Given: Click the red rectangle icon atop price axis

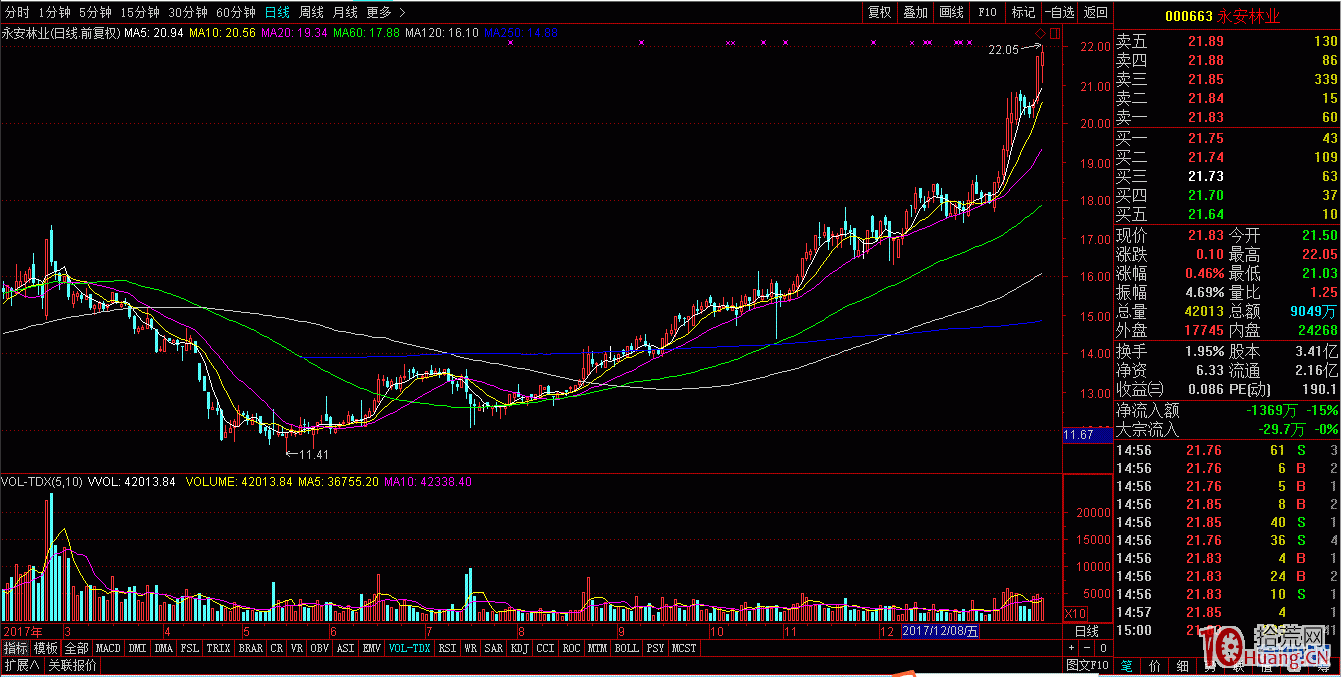Looking at the screenshot, I should pyautogui.click(x=1054, y=33).
